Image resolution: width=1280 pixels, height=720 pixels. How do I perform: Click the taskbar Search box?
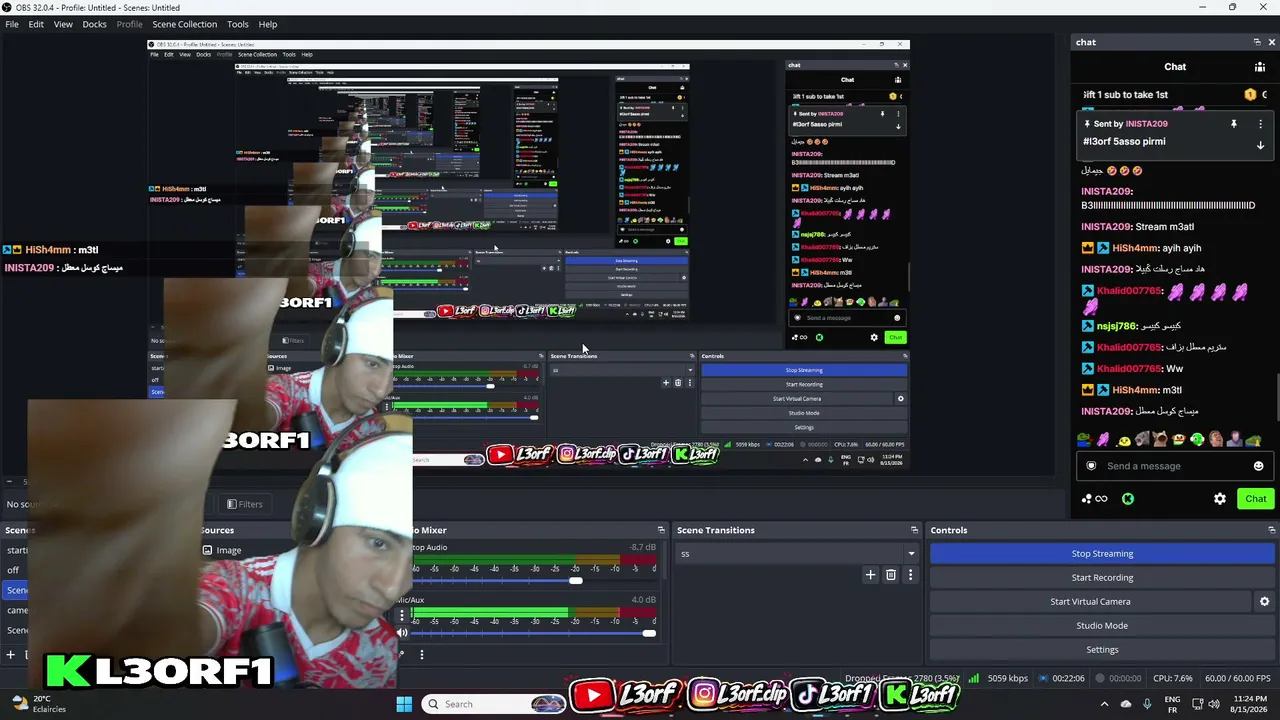tap(495, 704)
